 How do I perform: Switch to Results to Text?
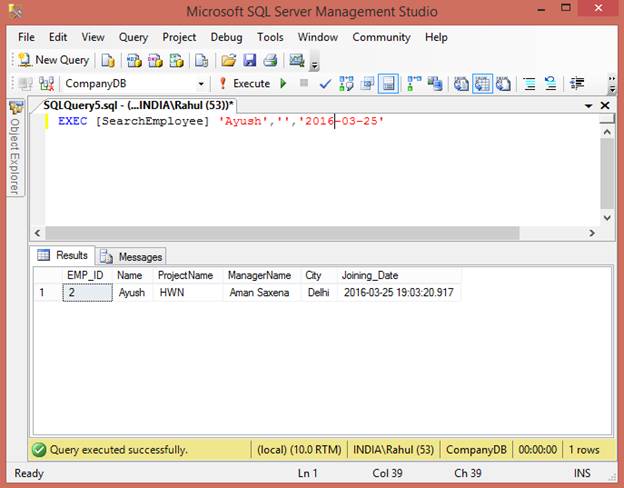point(462,84)
